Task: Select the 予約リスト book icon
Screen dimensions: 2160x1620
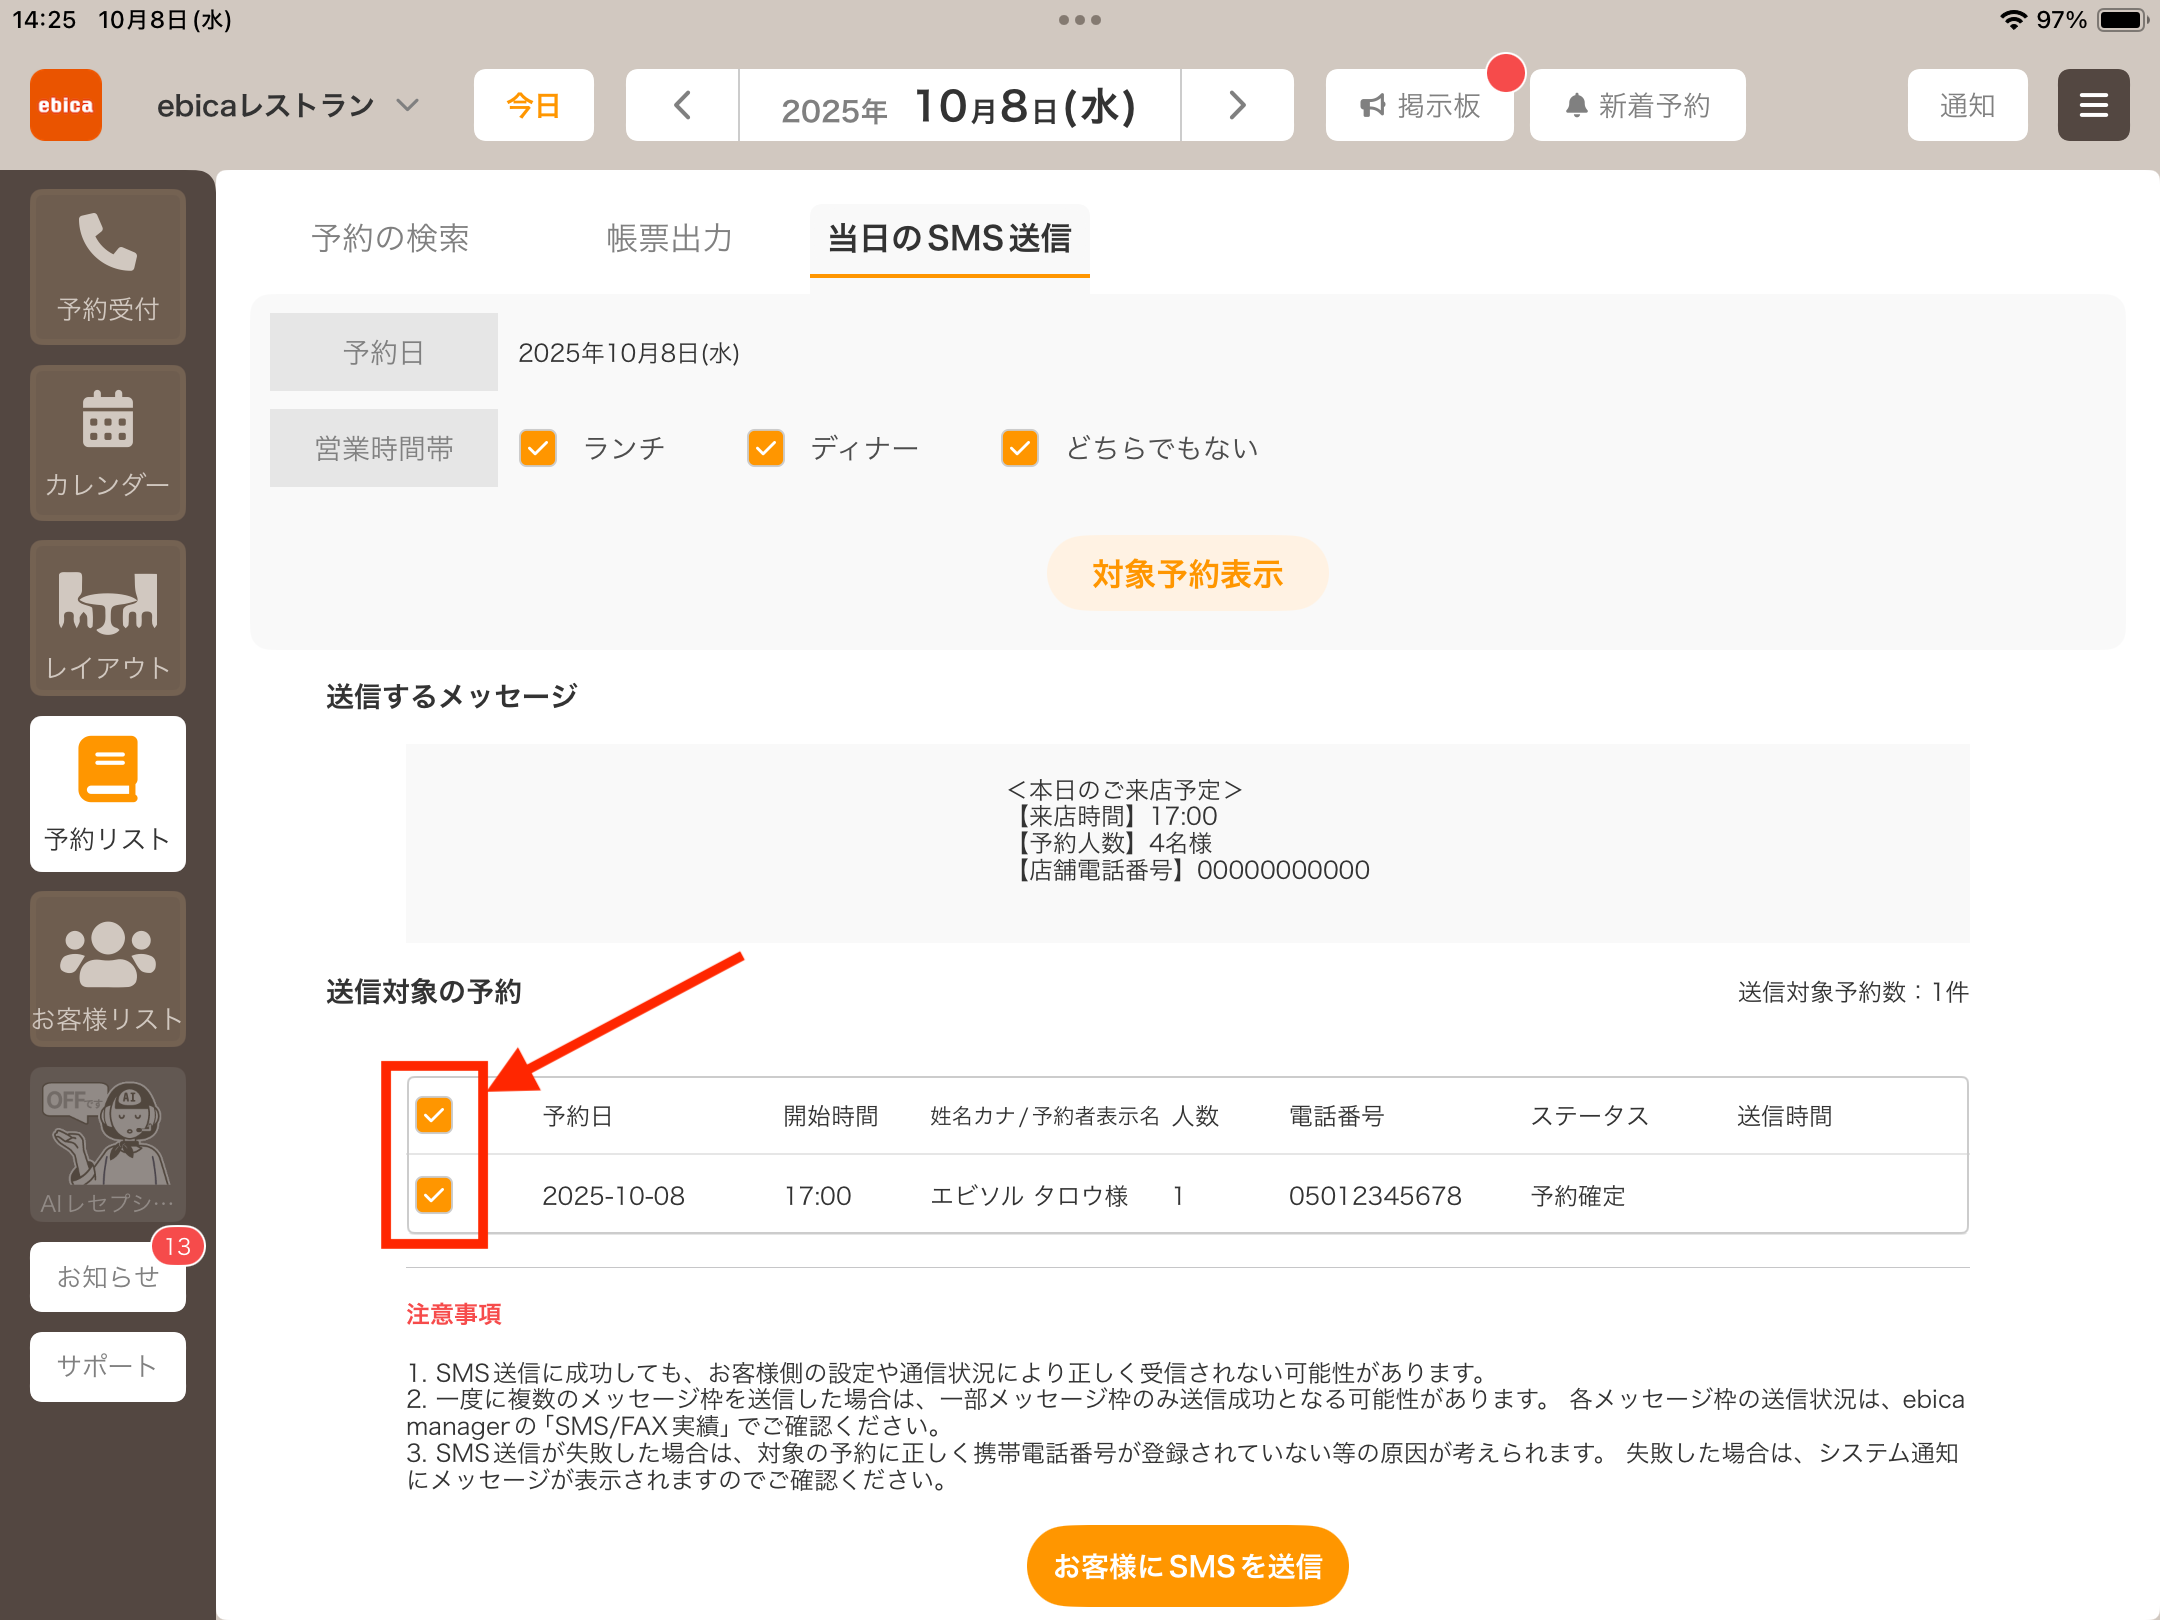Action: click(x=108, y=794)
